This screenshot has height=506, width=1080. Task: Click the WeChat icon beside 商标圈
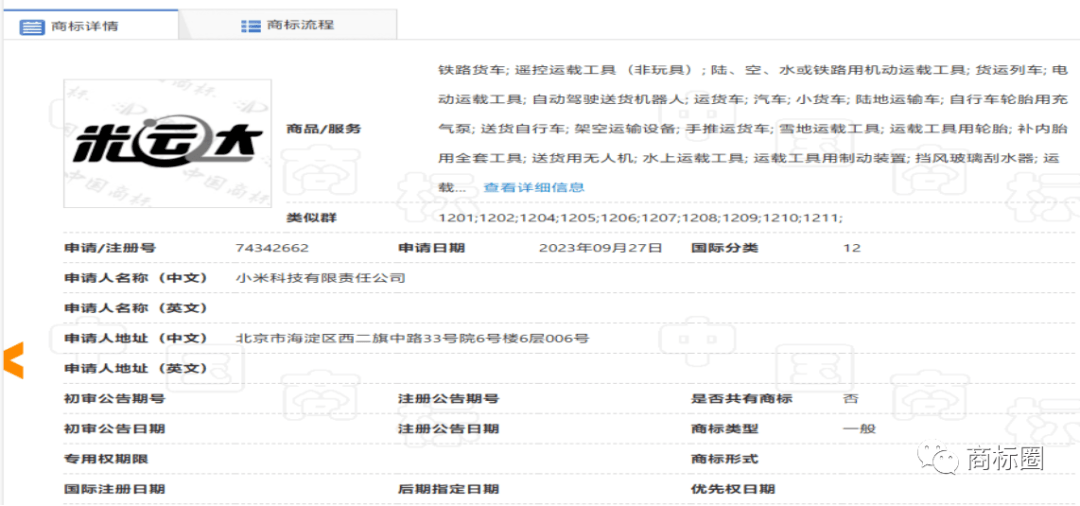(x=936, y=457)
